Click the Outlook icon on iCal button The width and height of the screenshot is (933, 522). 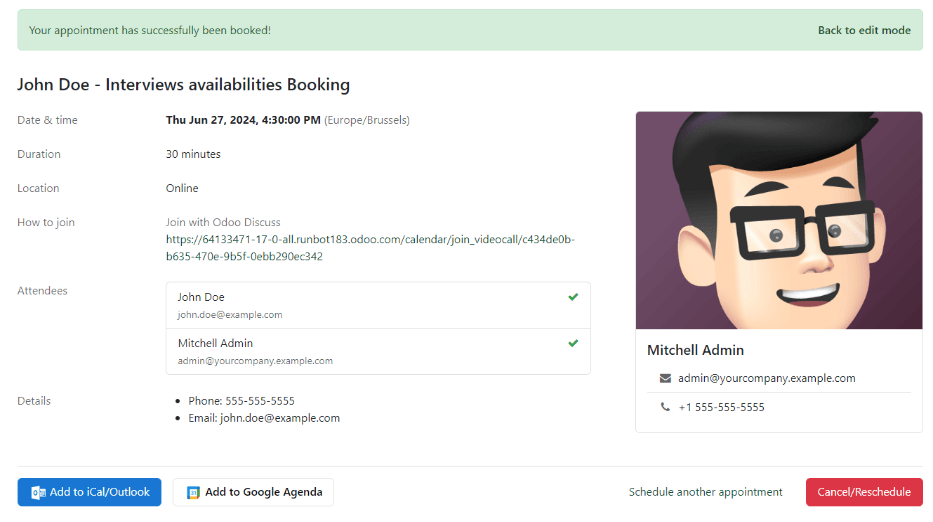click(38, 492)
